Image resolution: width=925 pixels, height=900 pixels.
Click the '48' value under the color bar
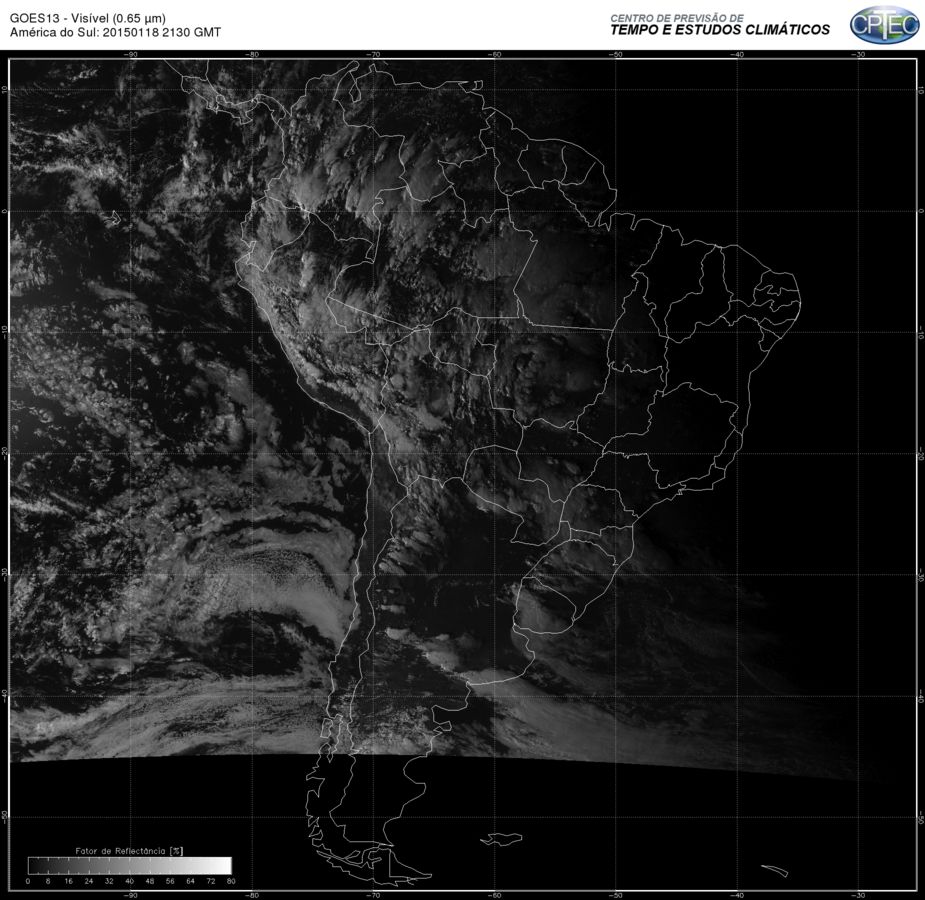tap(150, 881)
